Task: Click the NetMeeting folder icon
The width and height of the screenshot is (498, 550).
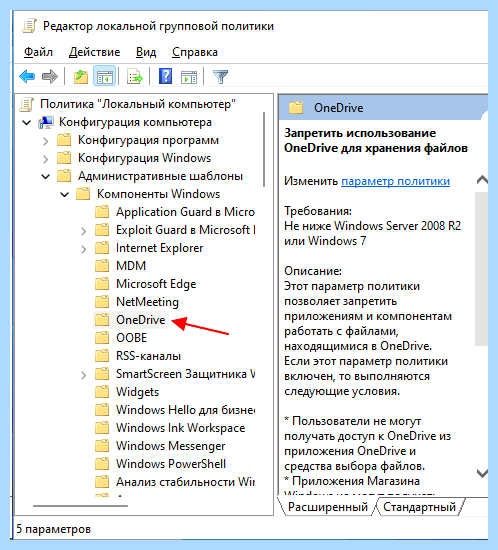Action: click(x=102, y=302)
